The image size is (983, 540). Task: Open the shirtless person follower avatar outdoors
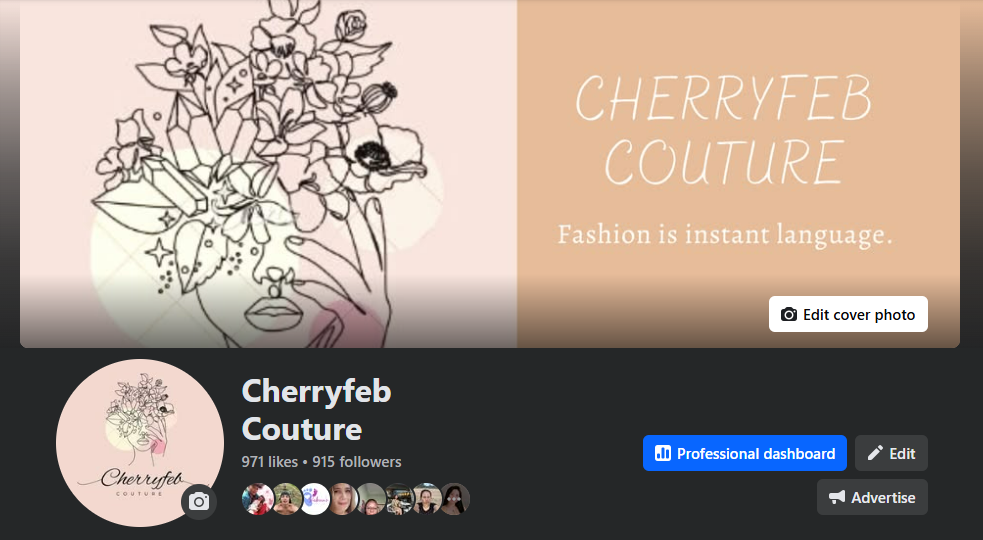pos(286,499)
